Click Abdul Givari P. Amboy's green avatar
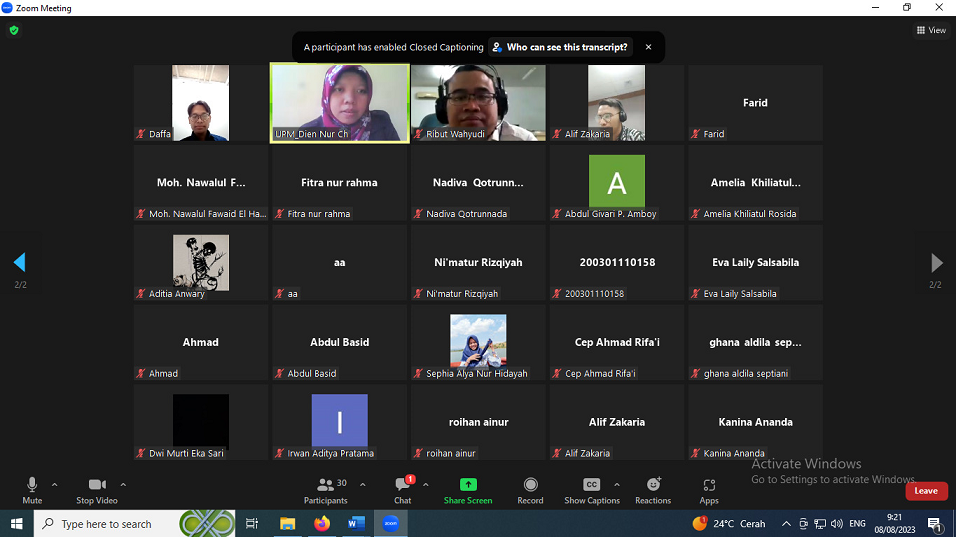Image resolution: width=956 pixels, height=537 pixels. pos(616,181)
